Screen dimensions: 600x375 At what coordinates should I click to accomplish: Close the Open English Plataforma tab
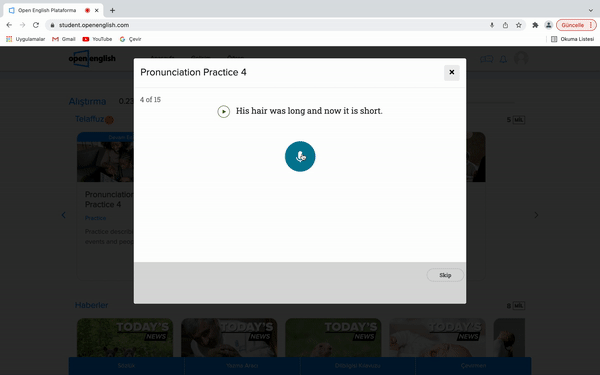[x=97, y=10]
